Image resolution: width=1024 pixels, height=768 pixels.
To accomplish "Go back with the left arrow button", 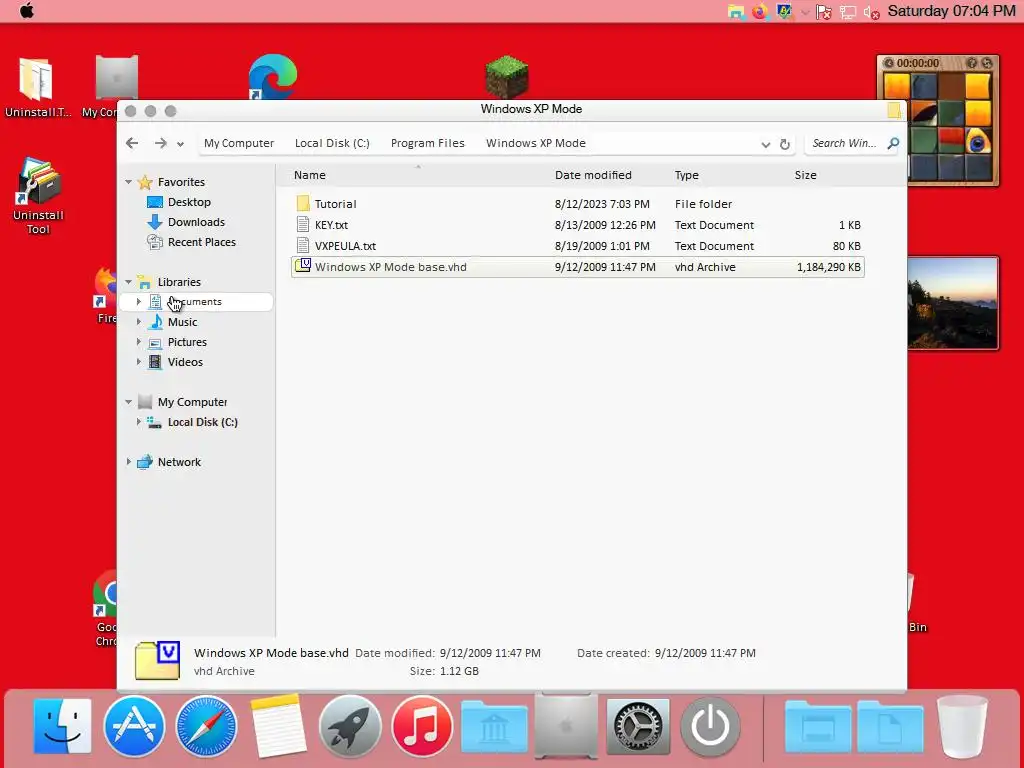I will [132, 143].
